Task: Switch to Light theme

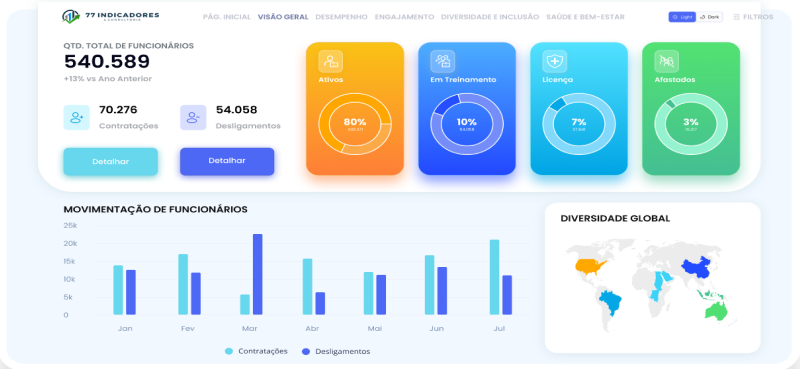Action: (682, 17)
